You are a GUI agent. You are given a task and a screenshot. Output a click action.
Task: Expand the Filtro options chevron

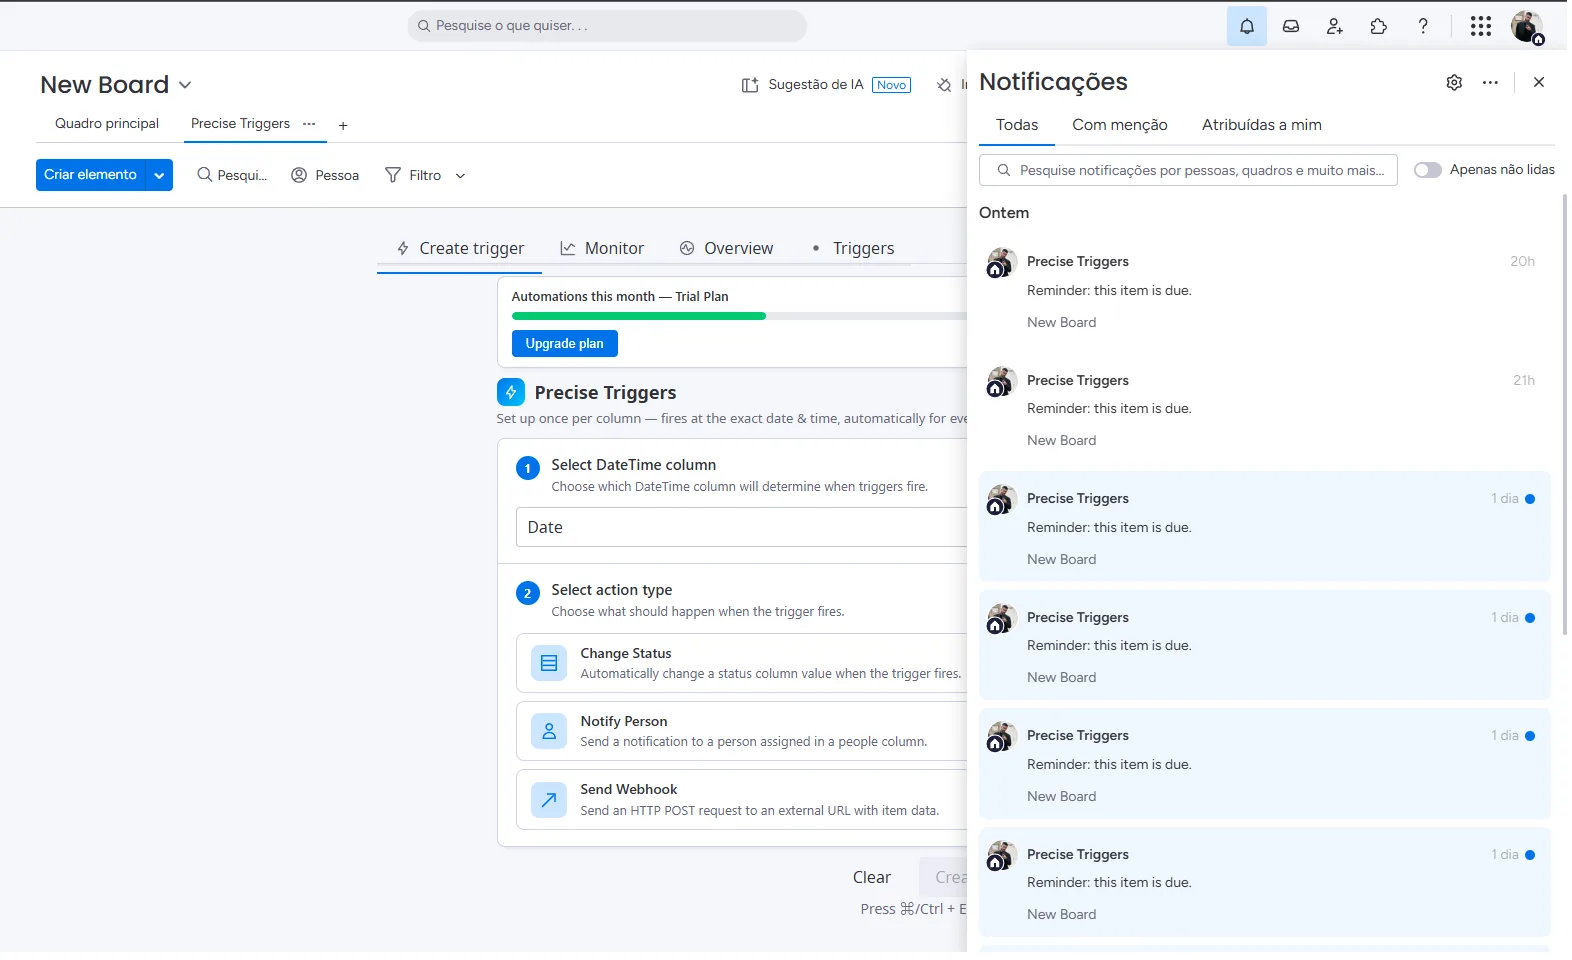(x=460, y=176)
